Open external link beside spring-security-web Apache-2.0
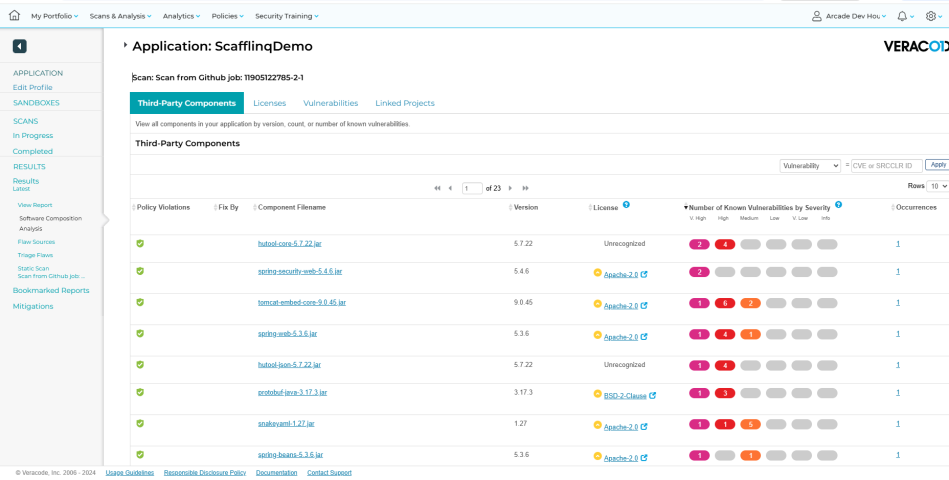The image size is (949, 480). pos(644,274)
